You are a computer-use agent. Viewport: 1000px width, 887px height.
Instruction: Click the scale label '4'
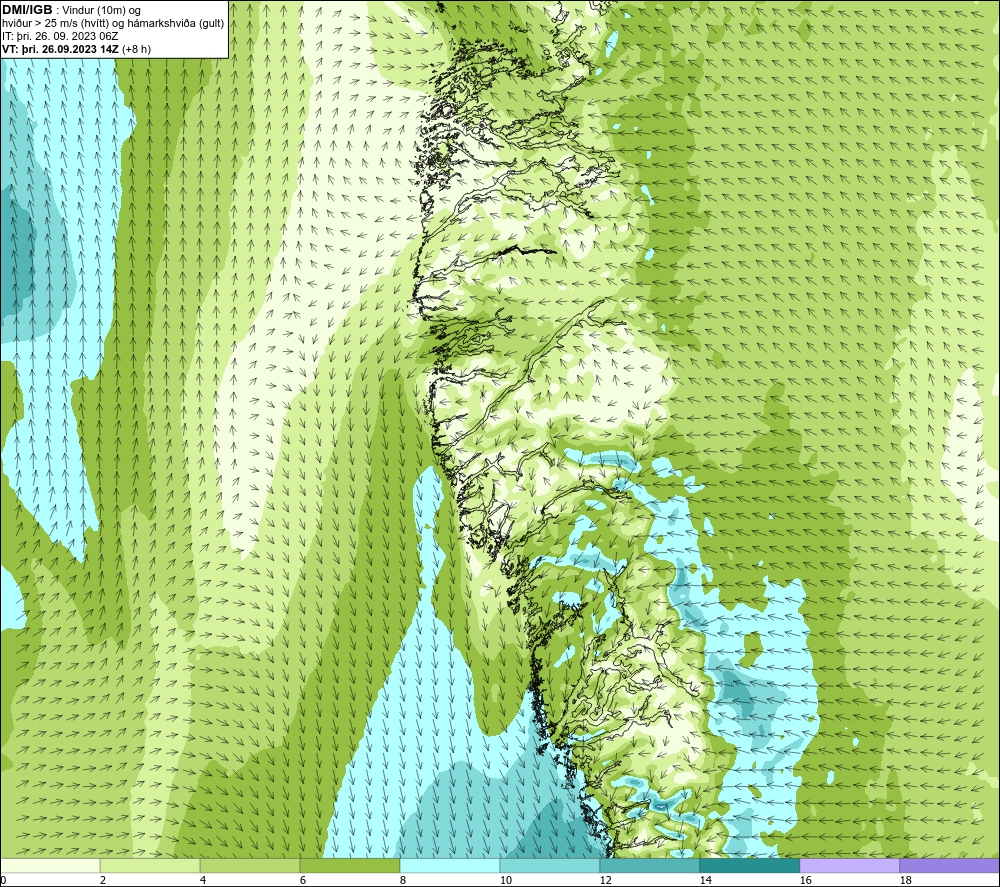point(203,880)
